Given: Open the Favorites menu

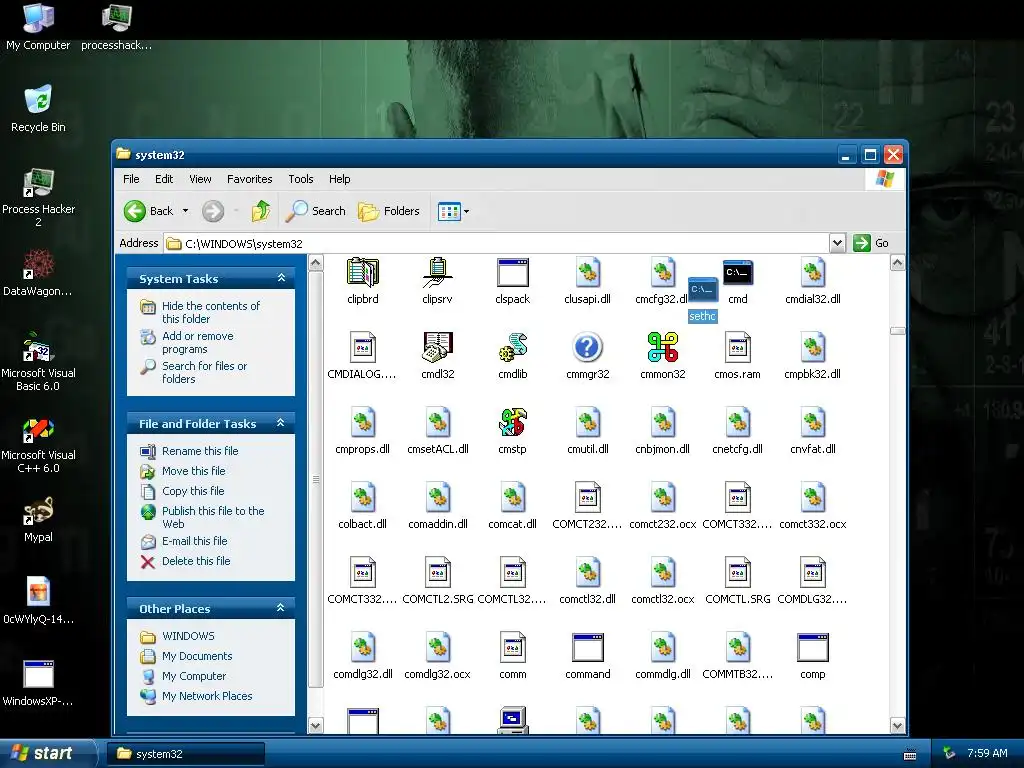Looking at the screenshot, I should [249, 179].
